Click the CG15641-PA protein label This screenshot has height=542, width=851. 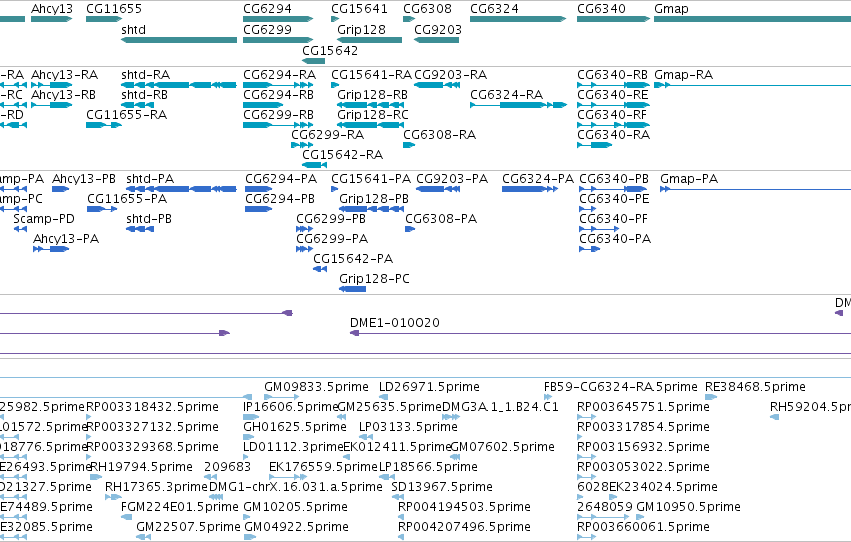click(x=371, y=178)
